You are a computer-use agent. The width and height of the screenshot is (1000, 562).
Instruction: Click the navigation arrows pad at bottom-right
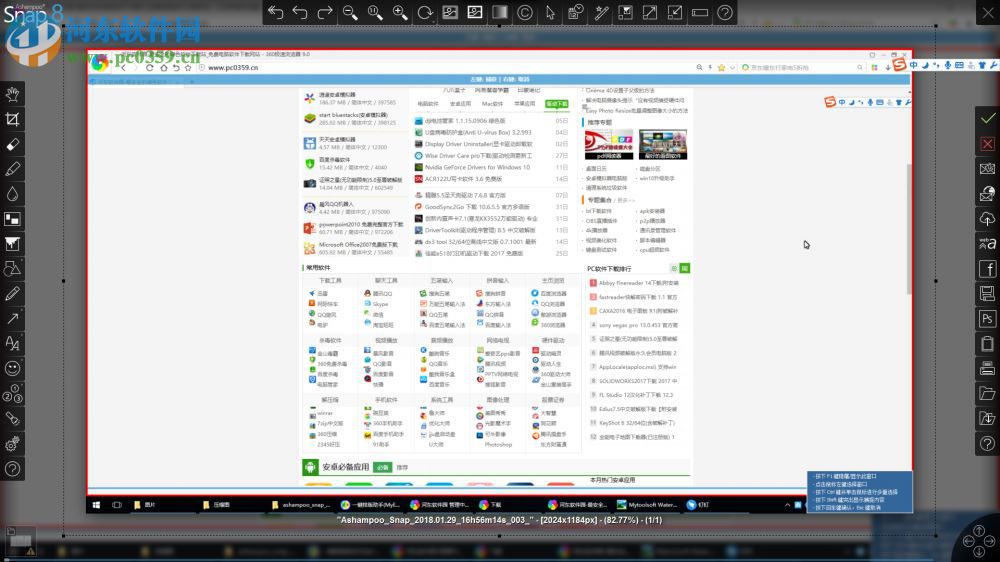click(x=979, y=541)
